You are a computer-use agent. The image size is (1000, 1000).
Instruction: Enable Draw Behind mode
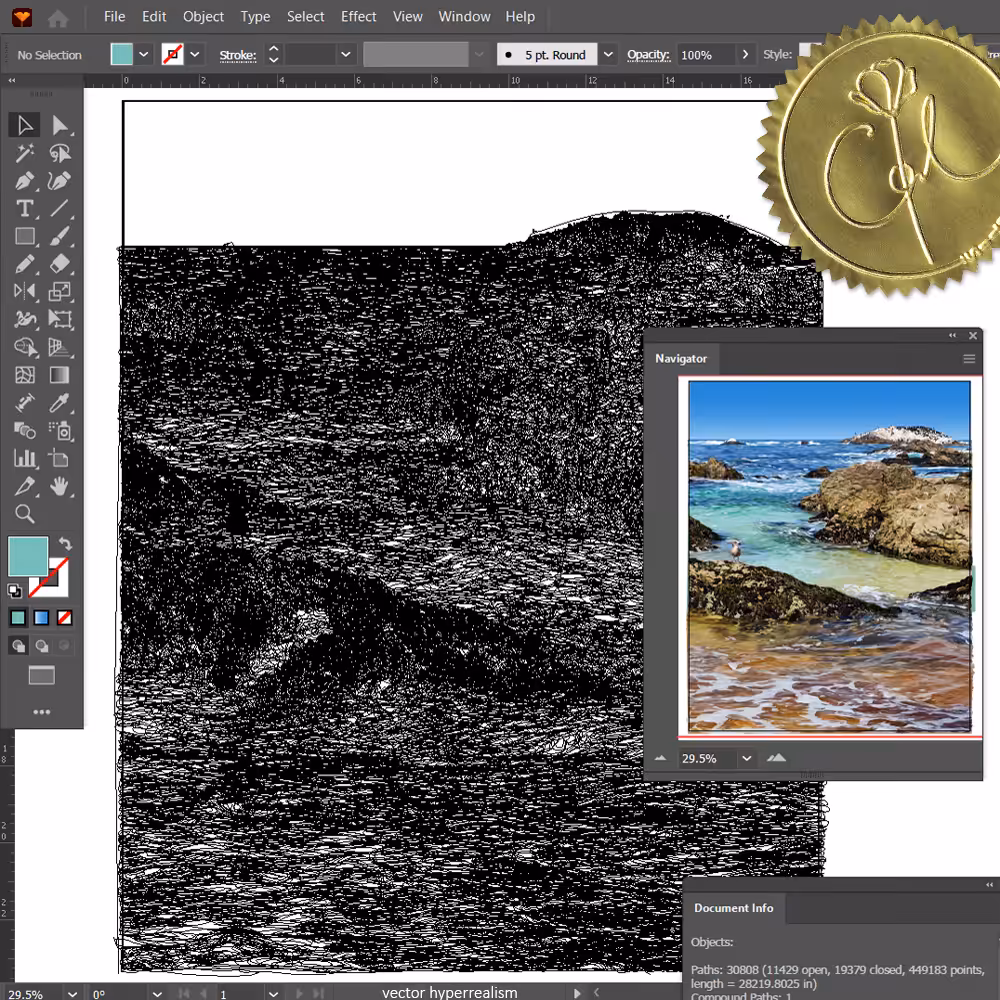point(41,646)
